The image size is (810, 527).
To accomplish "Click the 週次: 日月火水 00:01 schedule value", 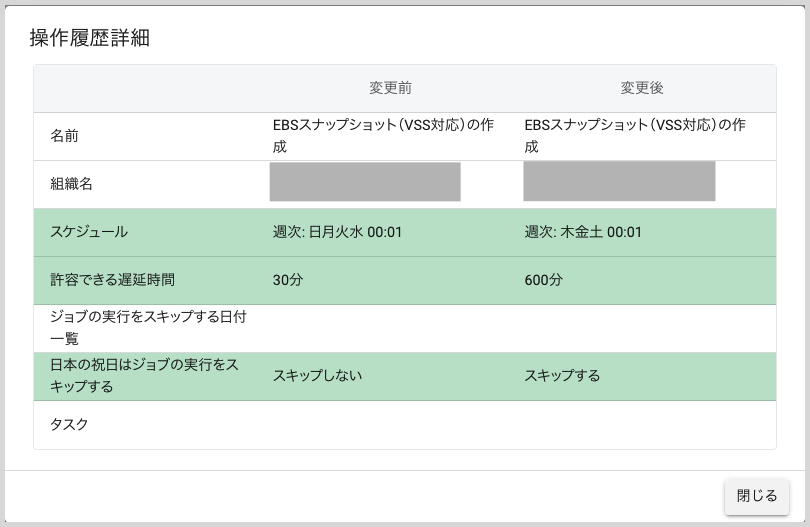I will pyautogui.click(x=337, y=232).
